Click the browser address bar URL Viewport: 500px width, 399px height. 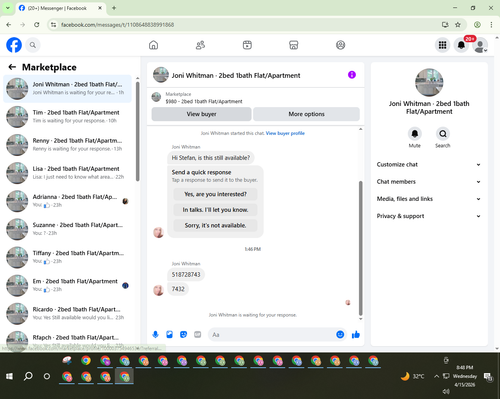[117, 25]
